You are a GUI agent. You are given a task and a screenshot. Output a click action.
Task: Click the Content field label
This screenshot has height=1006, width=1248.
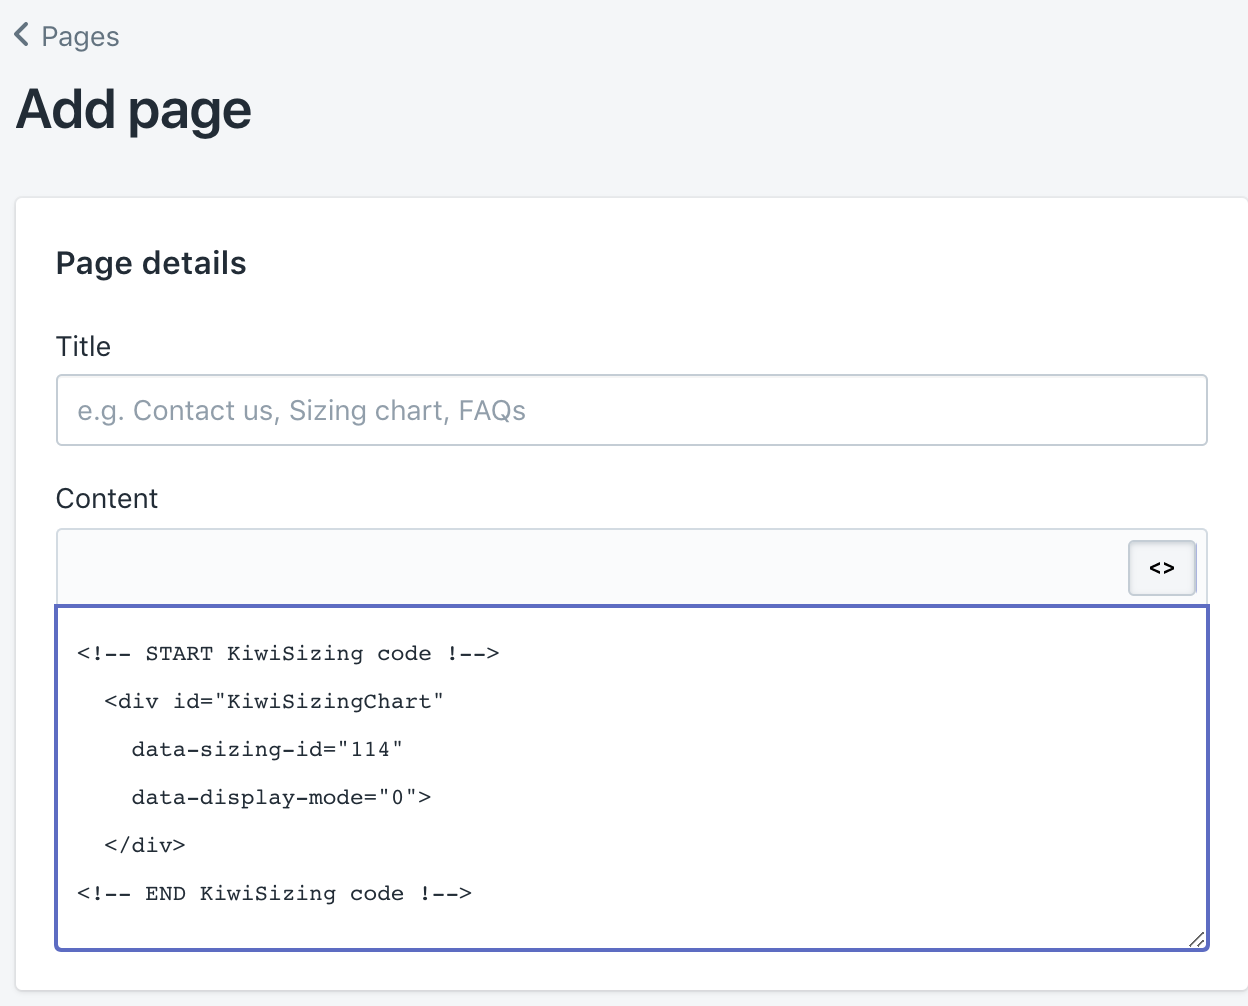107,499
